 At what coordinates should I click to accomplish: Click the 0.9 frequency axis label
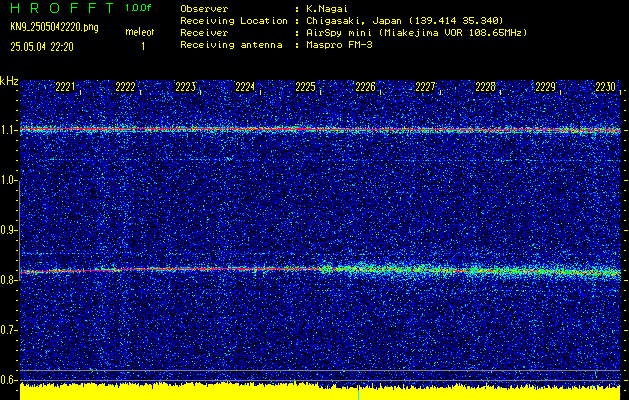click(x=8, y=230)
